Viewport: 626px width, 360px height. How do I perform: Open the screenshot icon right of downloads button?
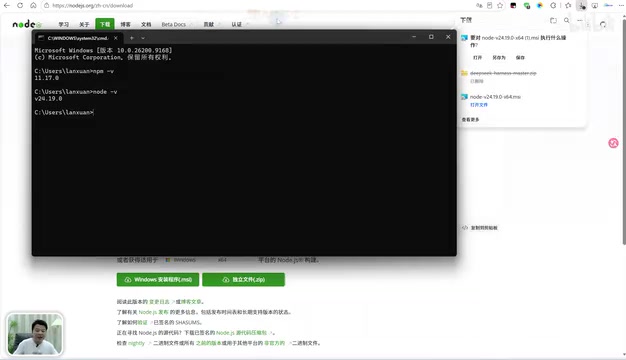595,6
